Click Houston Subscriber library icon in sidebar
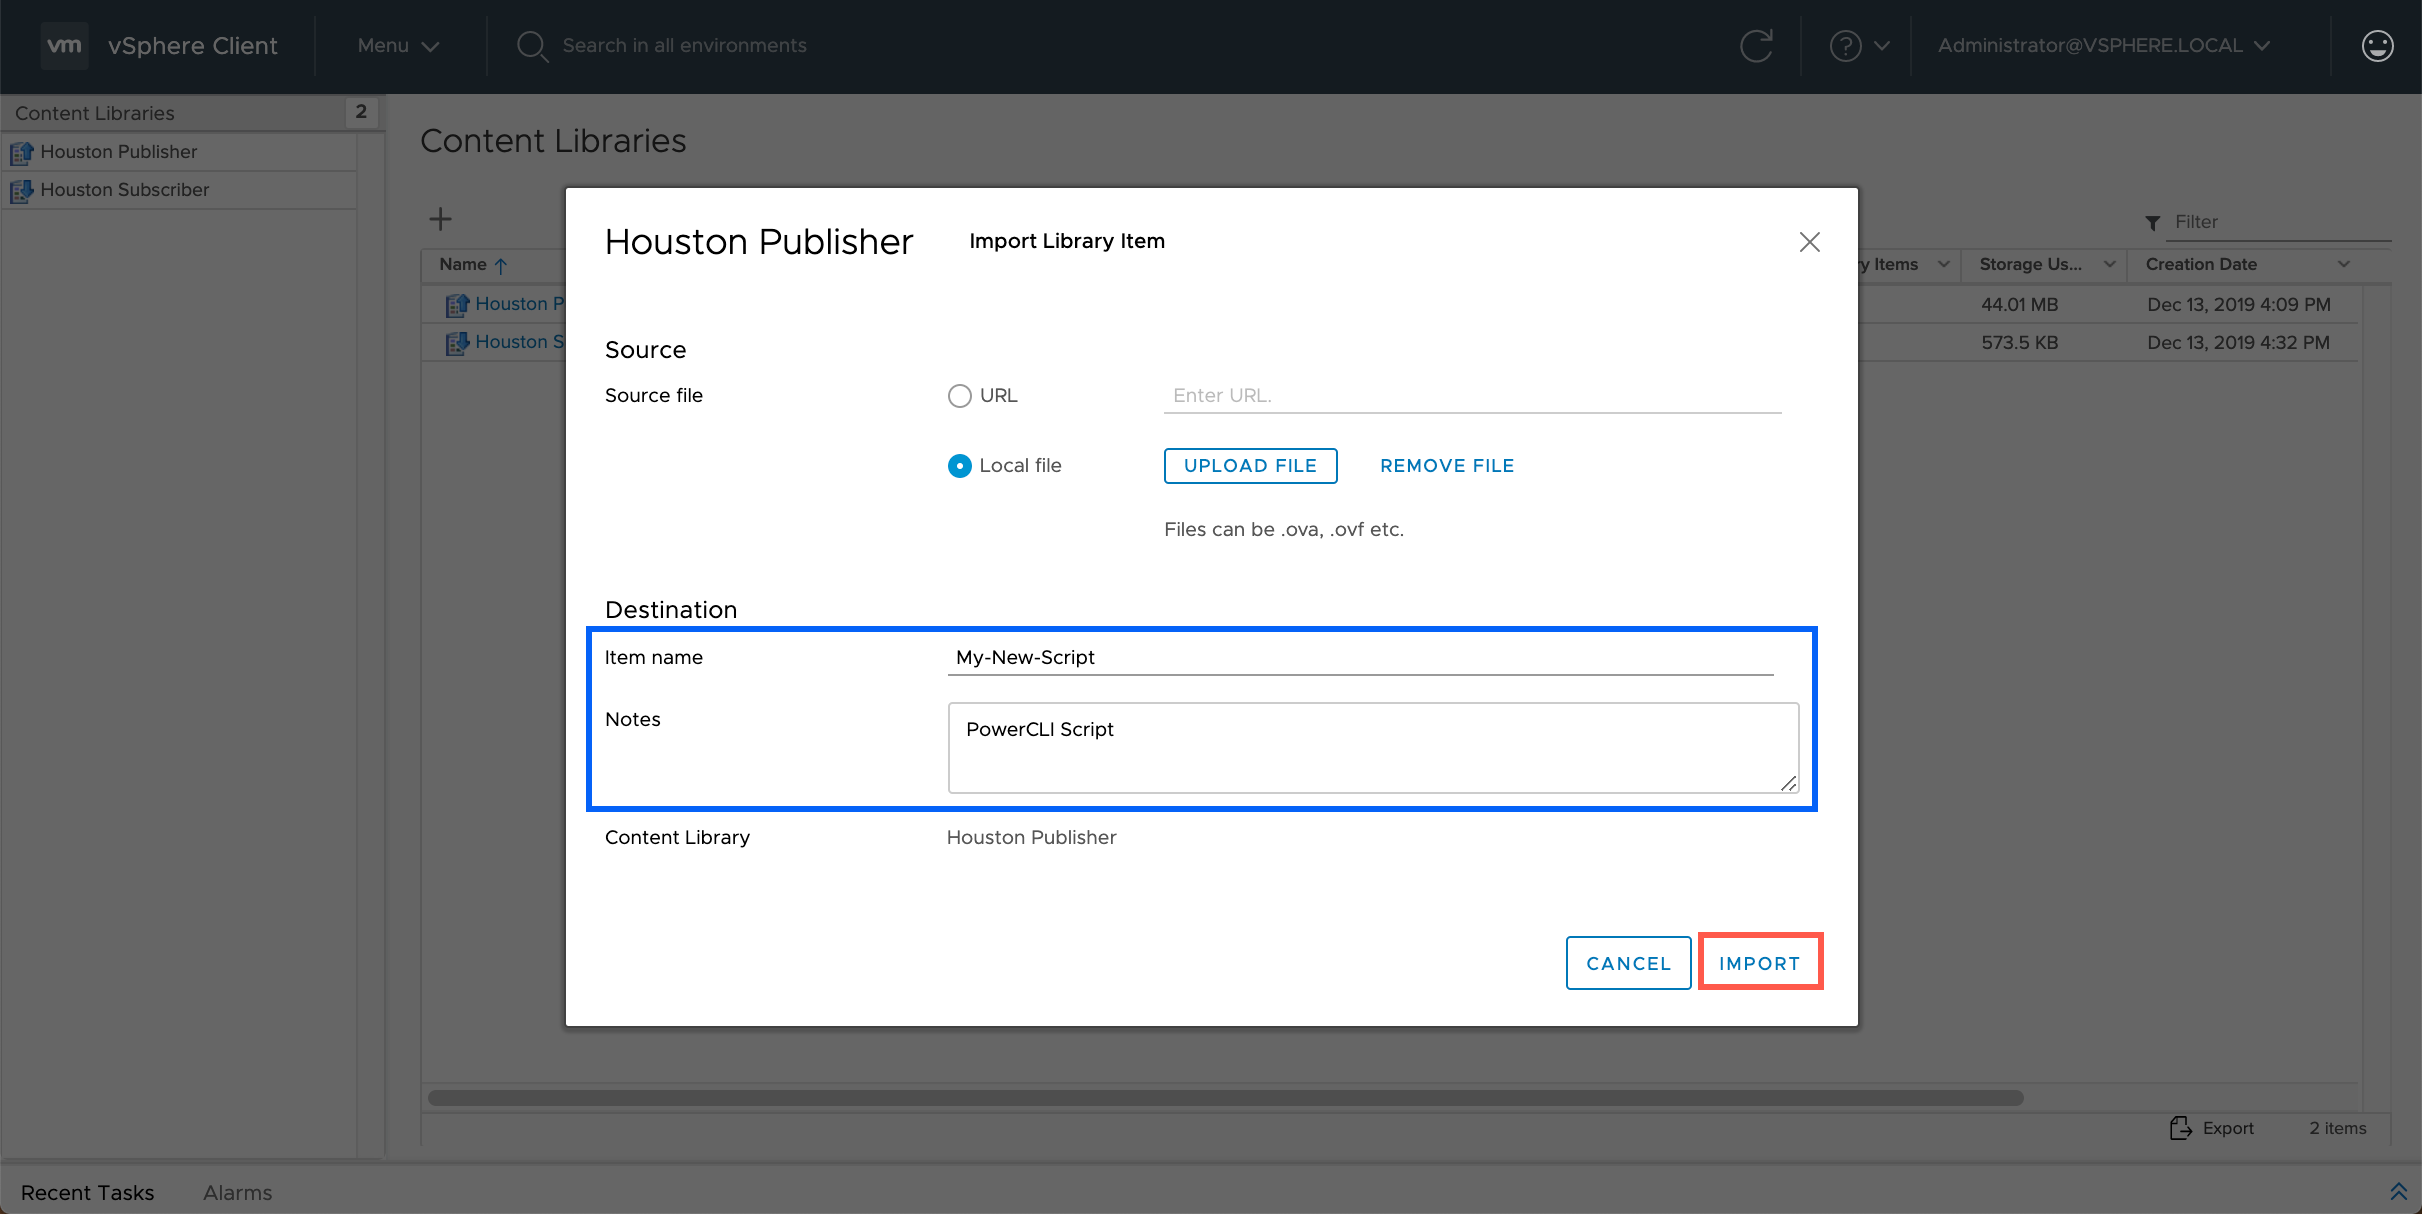Viewport: 2422px width, 1214px height. pyautogui.click(x=22, y=191)
